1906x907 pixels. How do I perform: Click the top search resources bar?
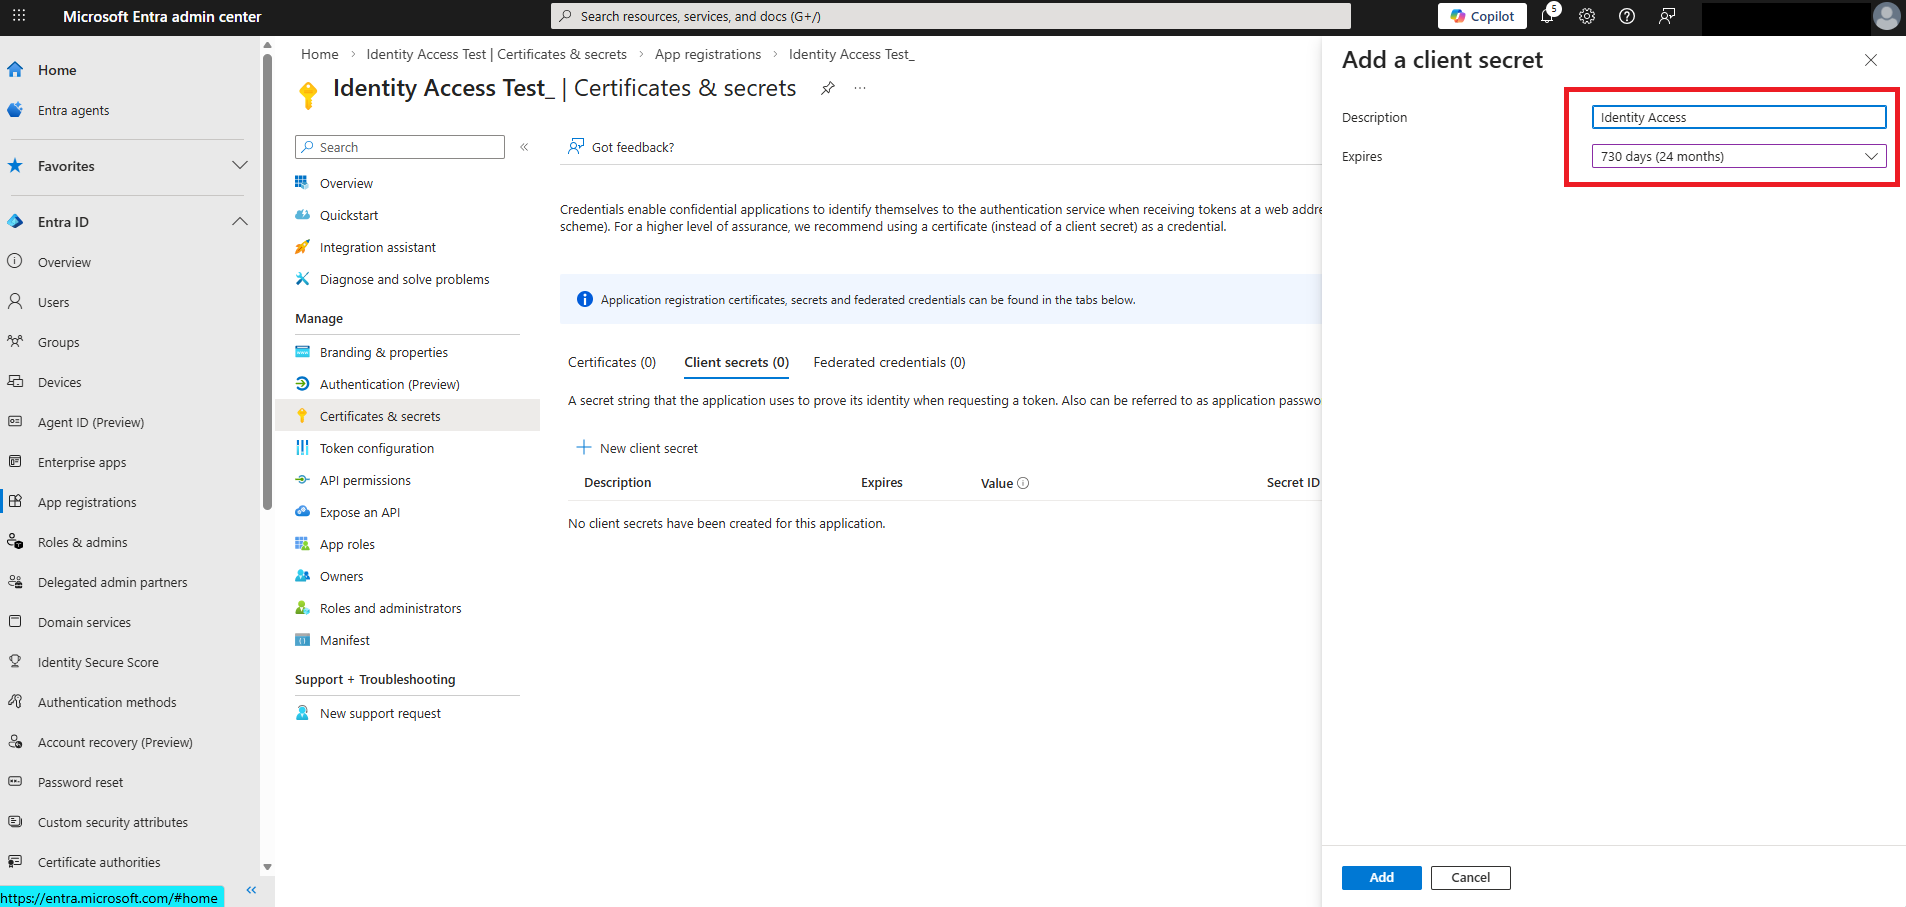951,16
